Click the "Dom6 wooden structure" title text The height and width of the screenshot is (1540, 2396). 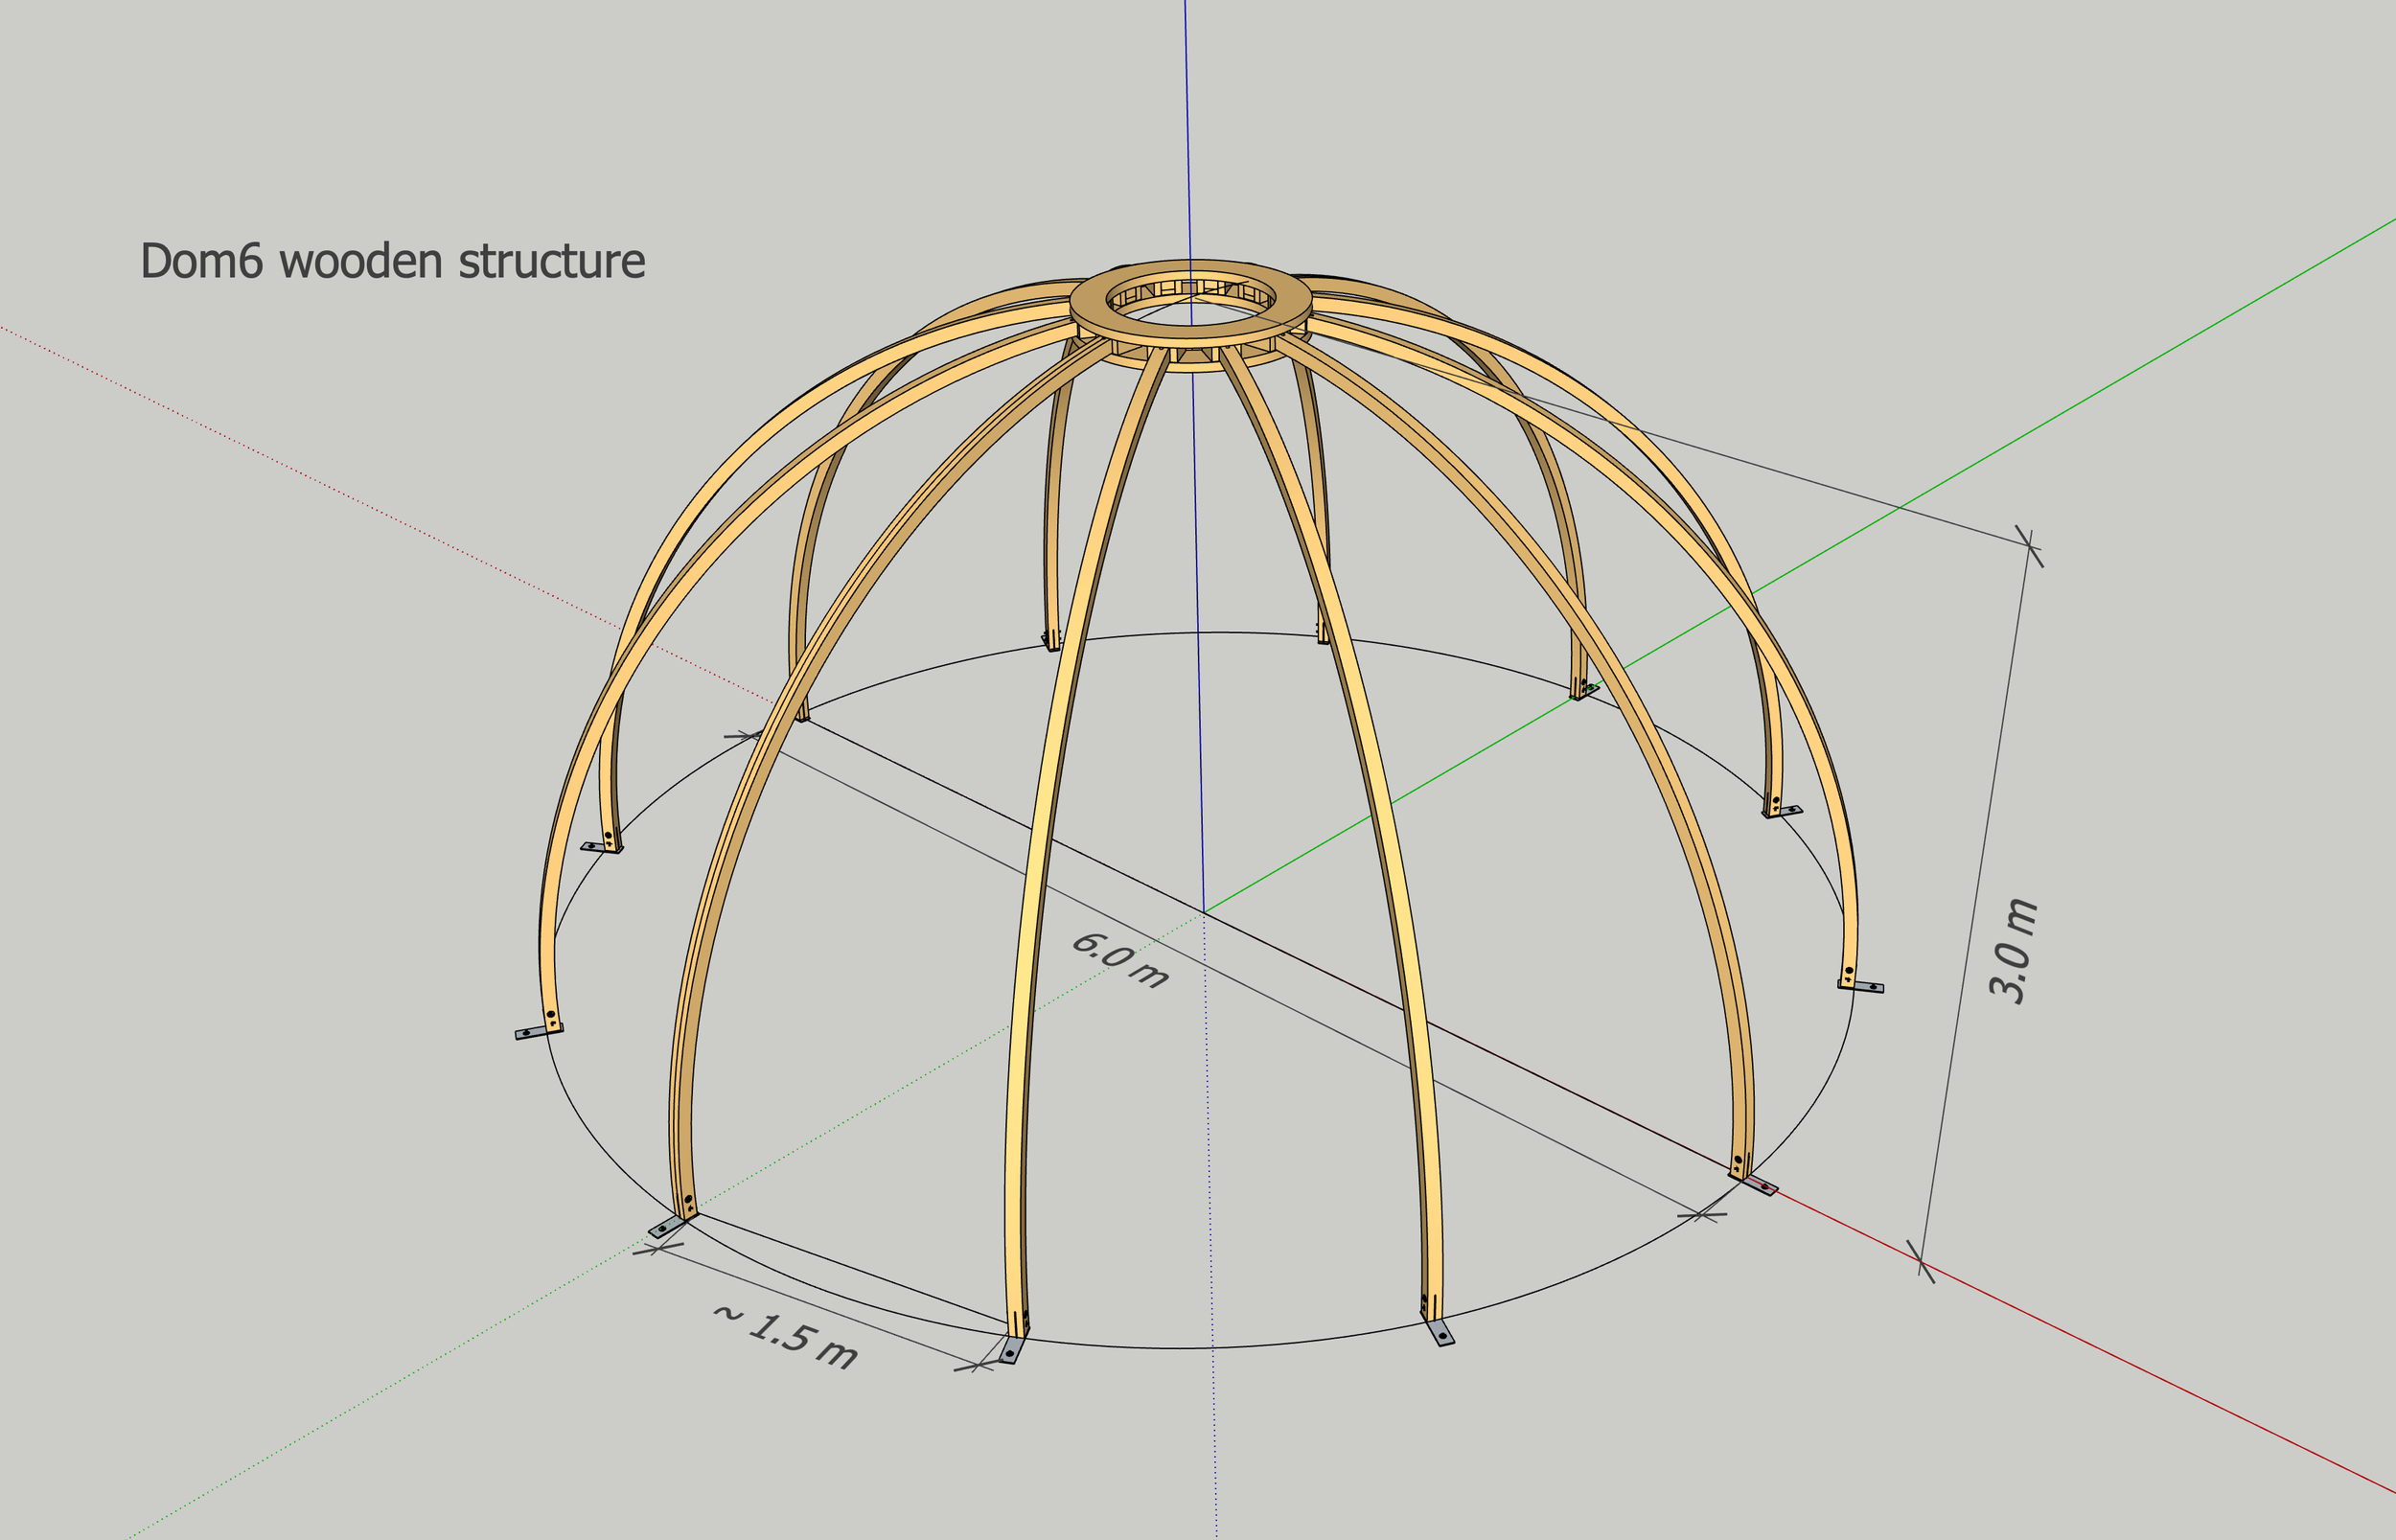point(392,262)
